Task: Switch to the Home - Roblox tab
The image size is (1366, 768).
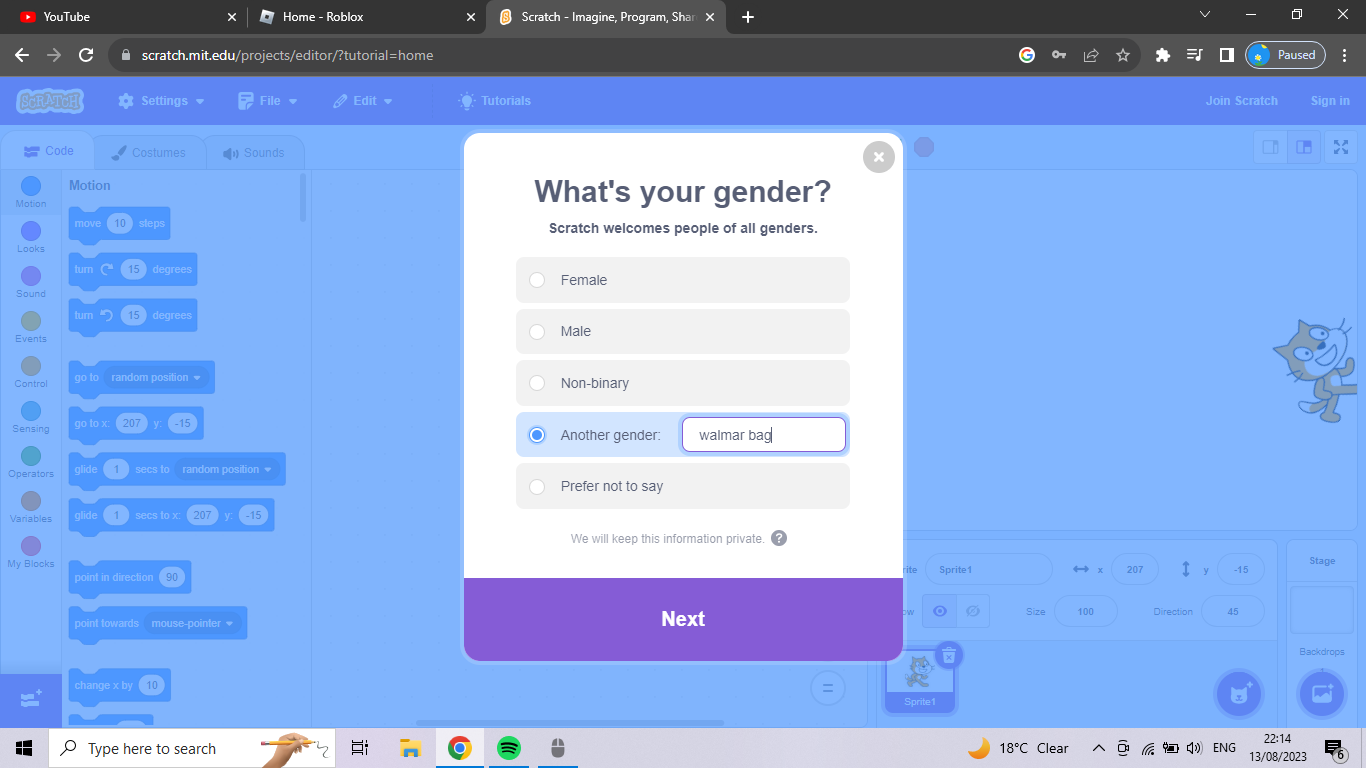Action: (366, 17)
